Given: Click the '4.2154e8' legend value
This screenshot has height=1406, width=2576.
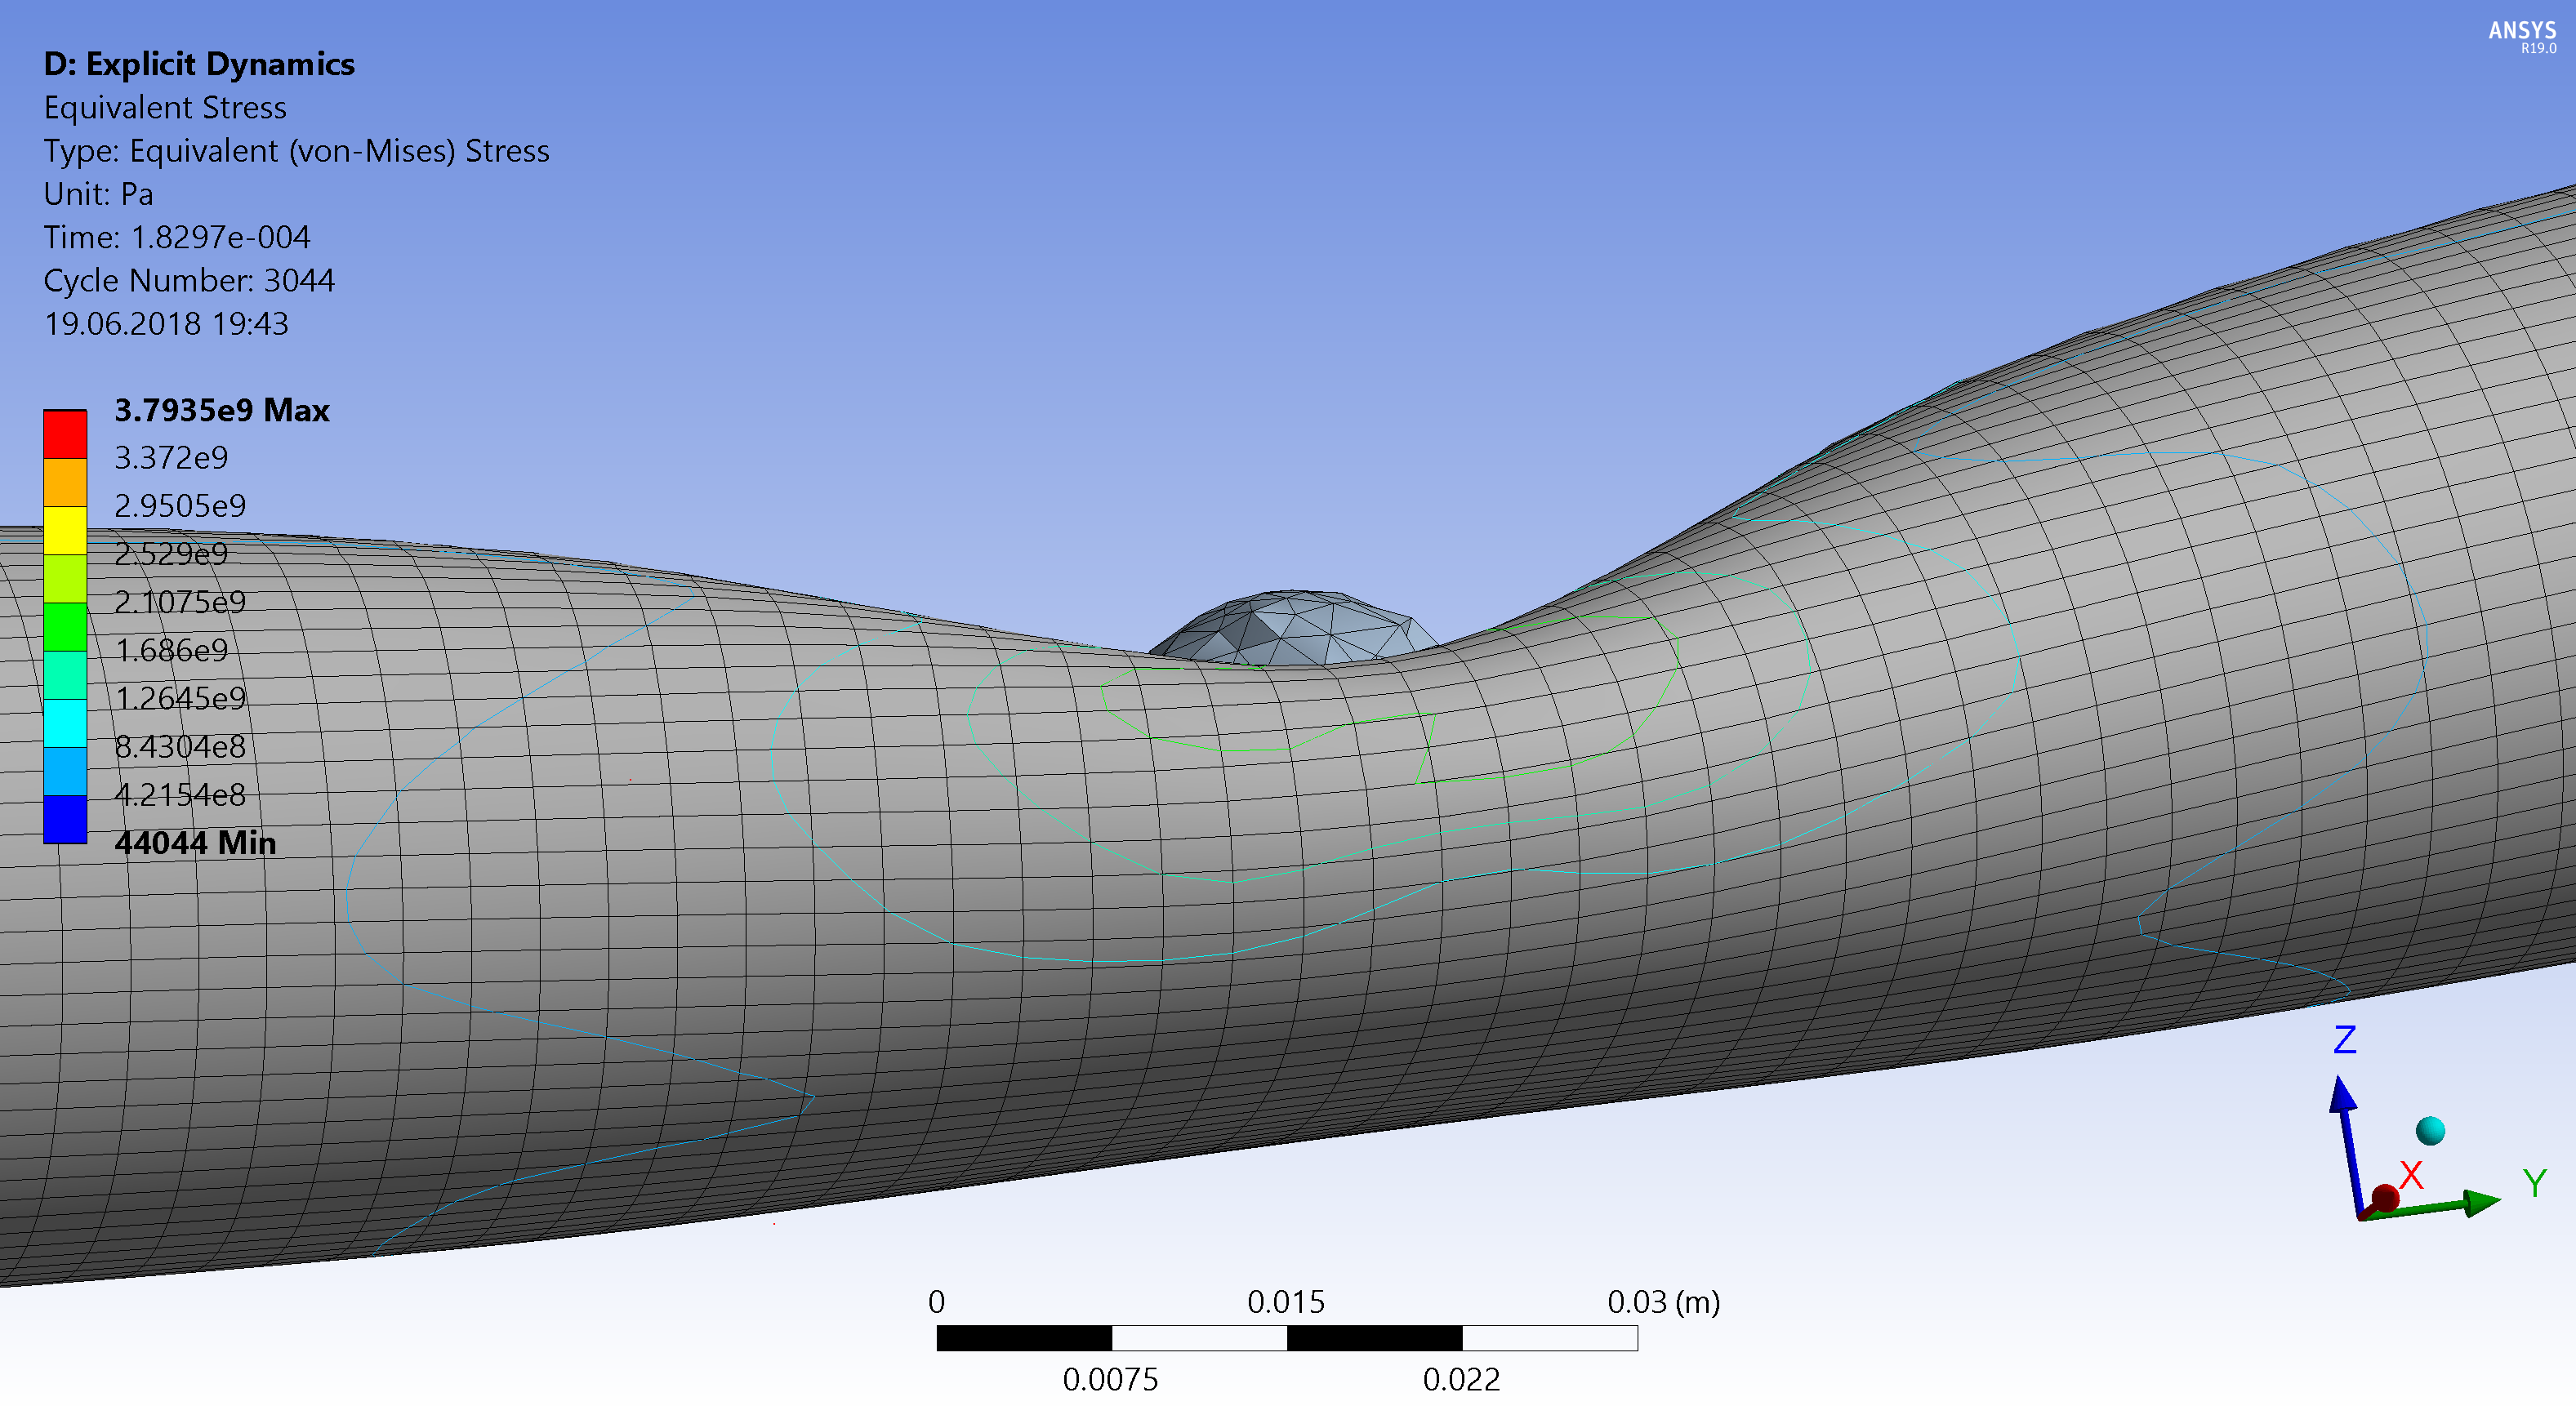Looking at the screenshot, I should point(180,795).
